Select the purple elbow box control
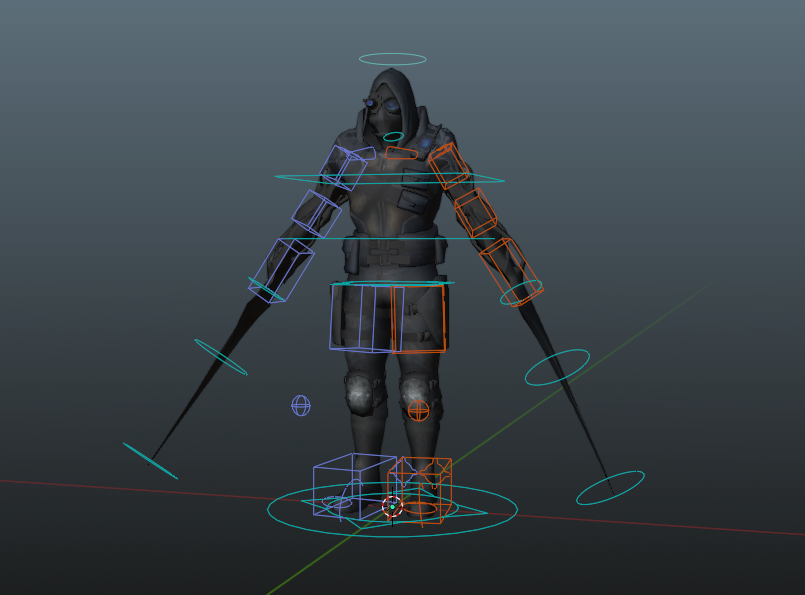805x595 pixels. point(317,214)
